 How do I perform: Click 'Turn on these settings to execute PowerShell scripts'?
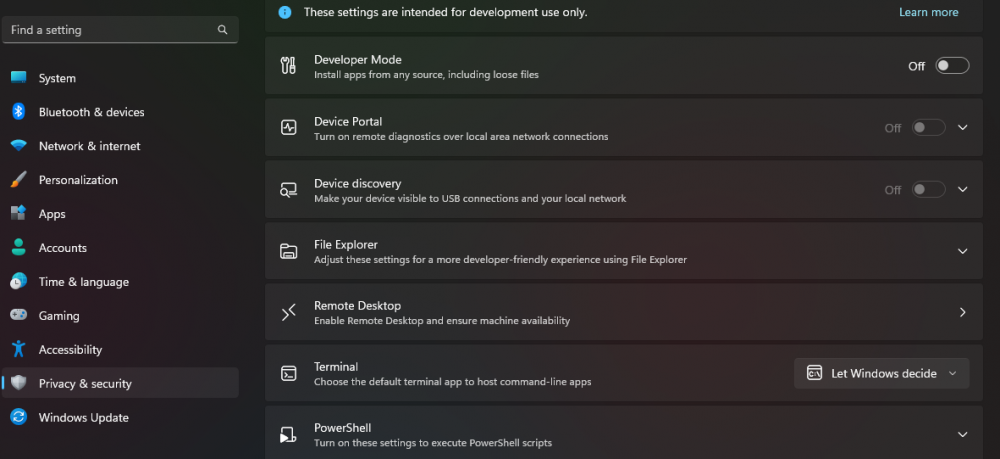tap(432, 442)
